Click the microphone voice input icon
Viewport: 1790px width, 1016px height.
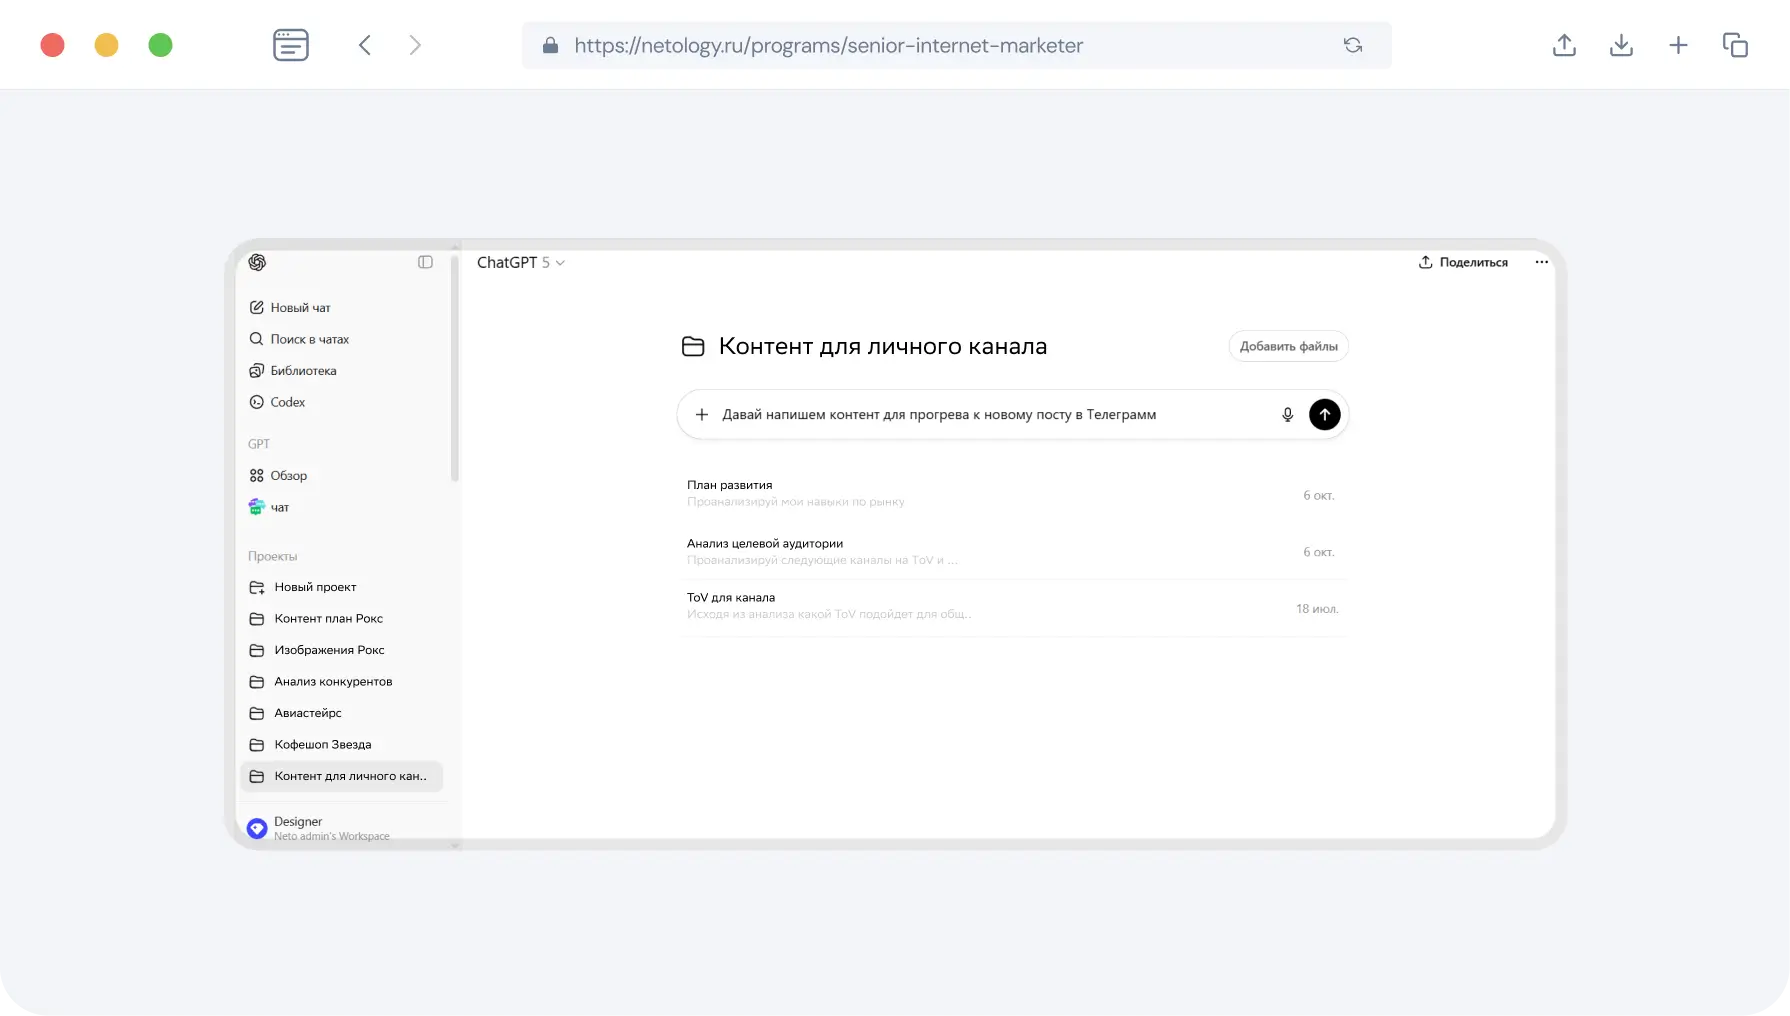pos(1287,415)
